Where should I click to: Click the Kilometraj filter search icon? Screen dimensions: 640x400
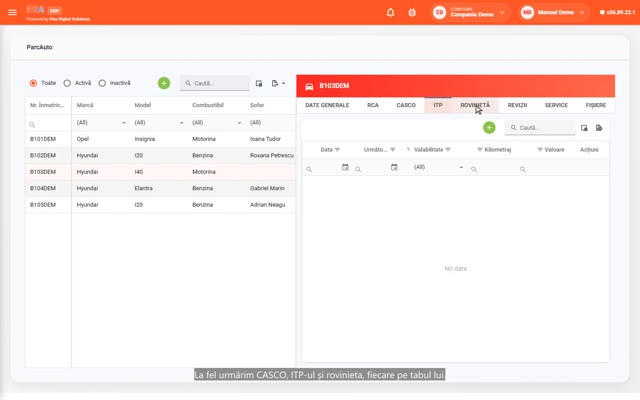point(474,169)
